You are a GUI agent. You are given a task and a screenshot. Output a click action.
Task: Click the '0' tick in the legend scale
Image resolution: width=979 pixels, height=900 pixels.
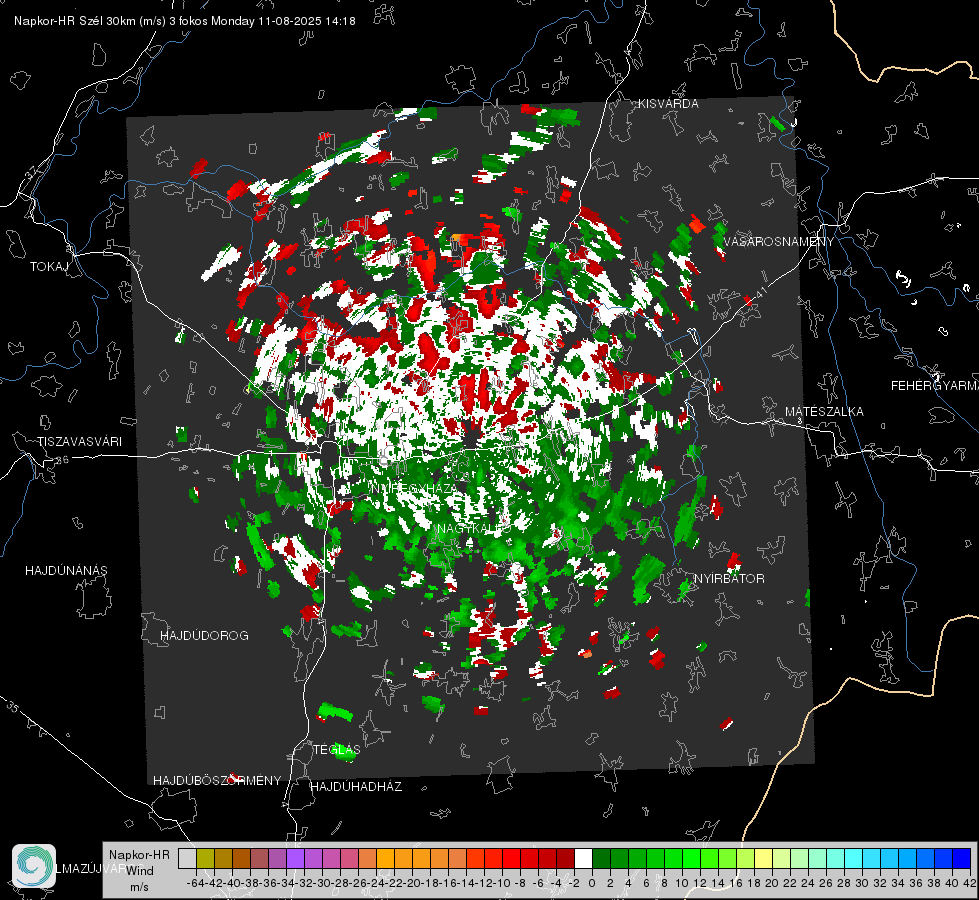pos(591,883)
